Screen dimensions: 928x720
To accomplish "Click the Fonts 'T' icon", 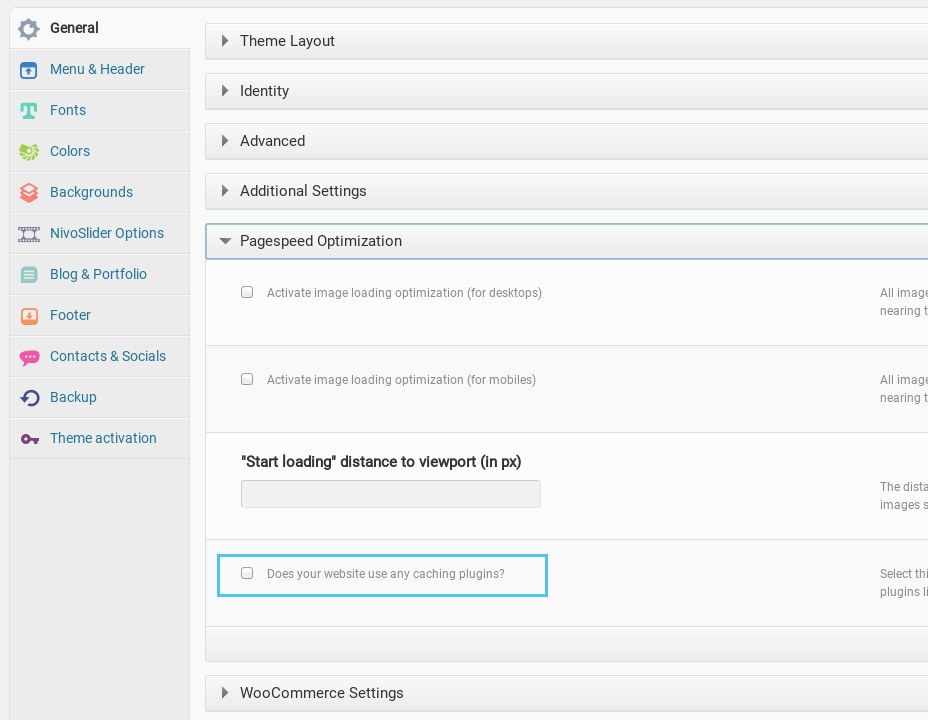I will pyautogui.click(x=30, y=111).
